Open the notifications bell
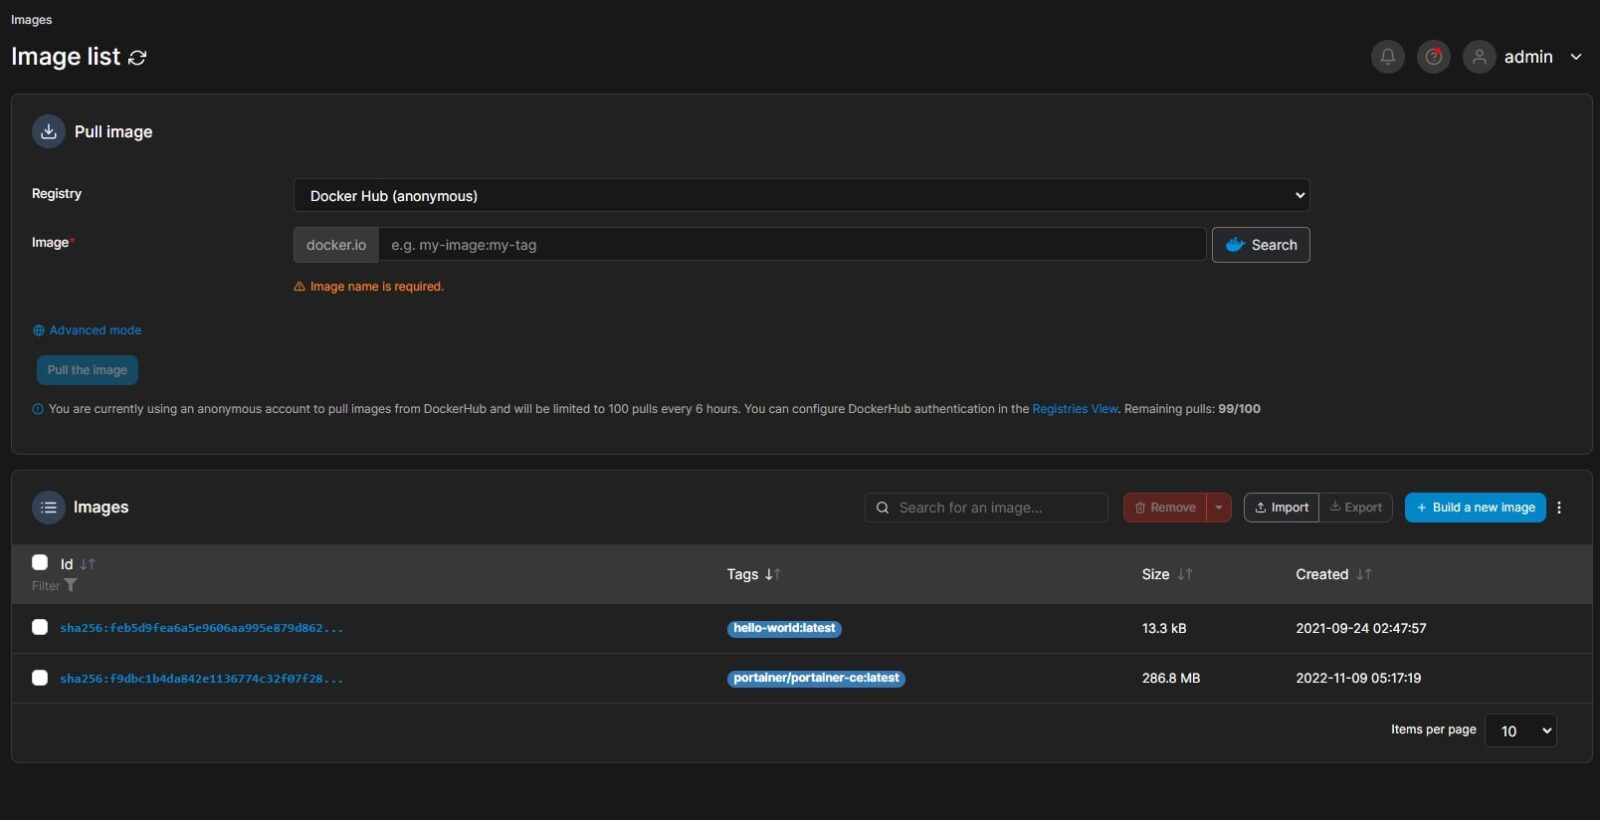 [1387, 57]
